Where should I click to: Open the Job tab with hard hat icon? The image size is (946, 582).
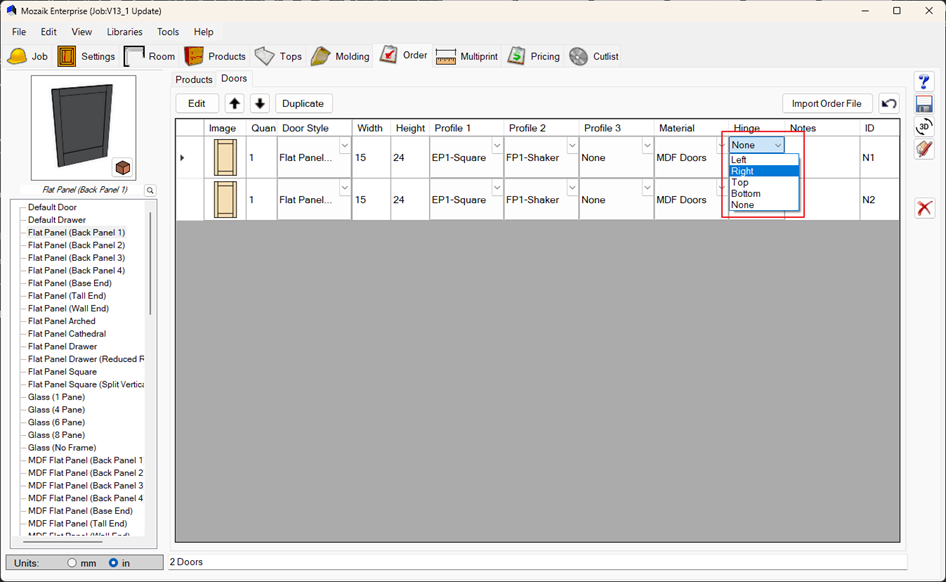coord(28,56)
